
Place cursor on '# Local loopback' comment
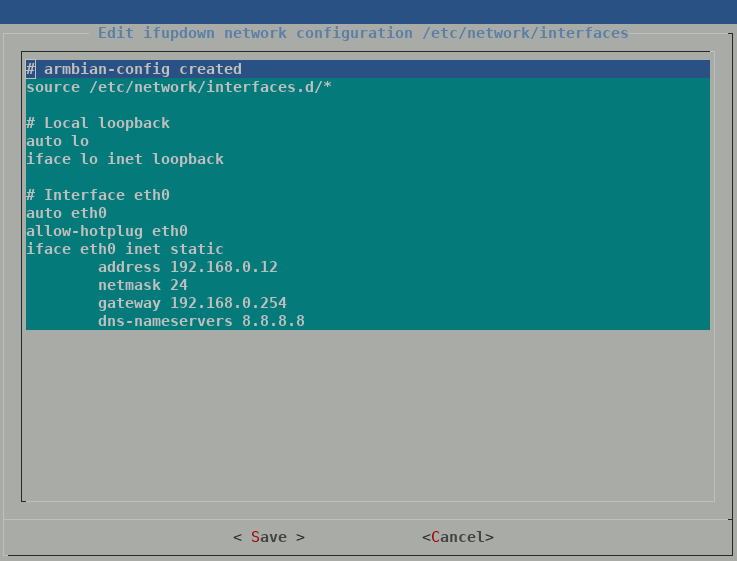click(98, 123)
